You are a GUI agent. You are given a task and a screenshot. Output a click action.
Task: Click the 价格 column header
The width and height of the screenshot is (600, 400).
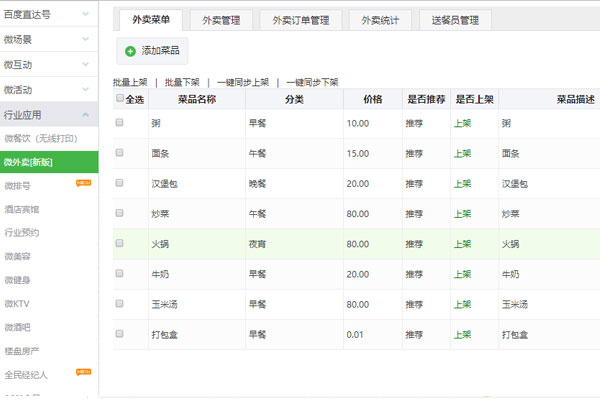373,100
